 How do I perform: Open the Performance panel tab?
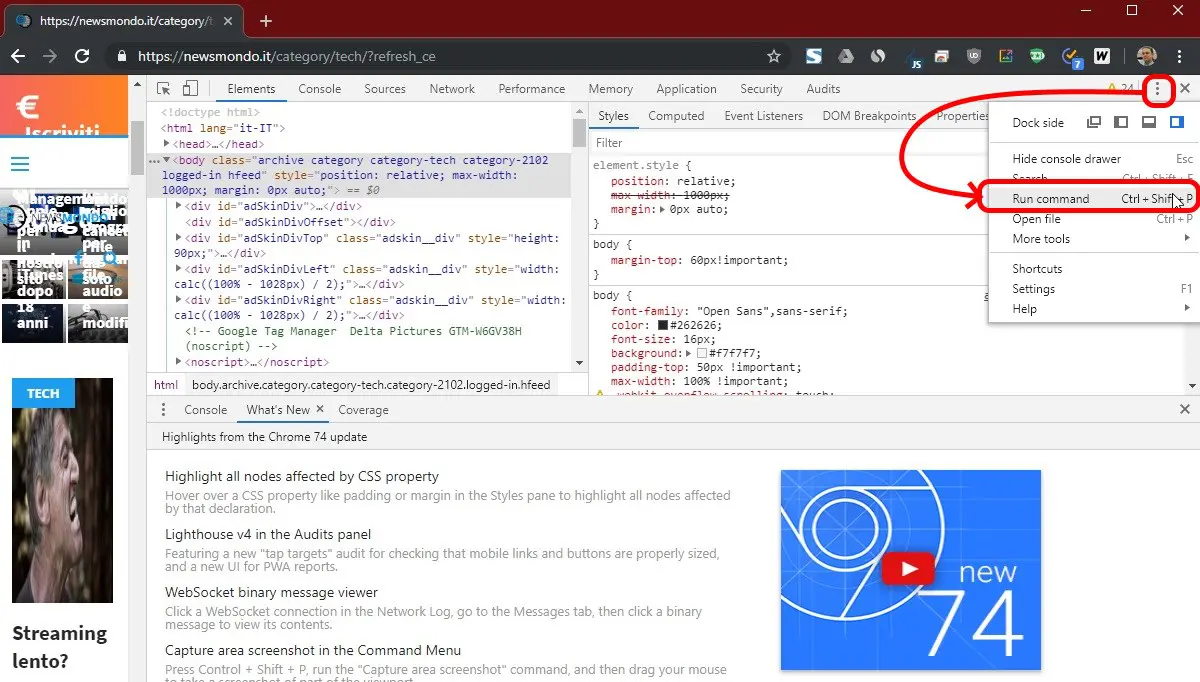click(x=532, y=89)
